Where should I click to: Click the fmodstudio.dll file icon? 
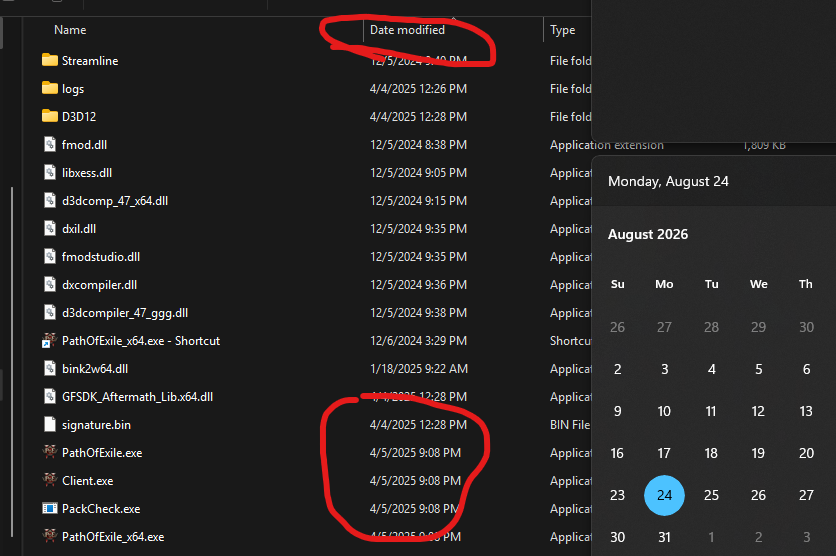(50, 256)
